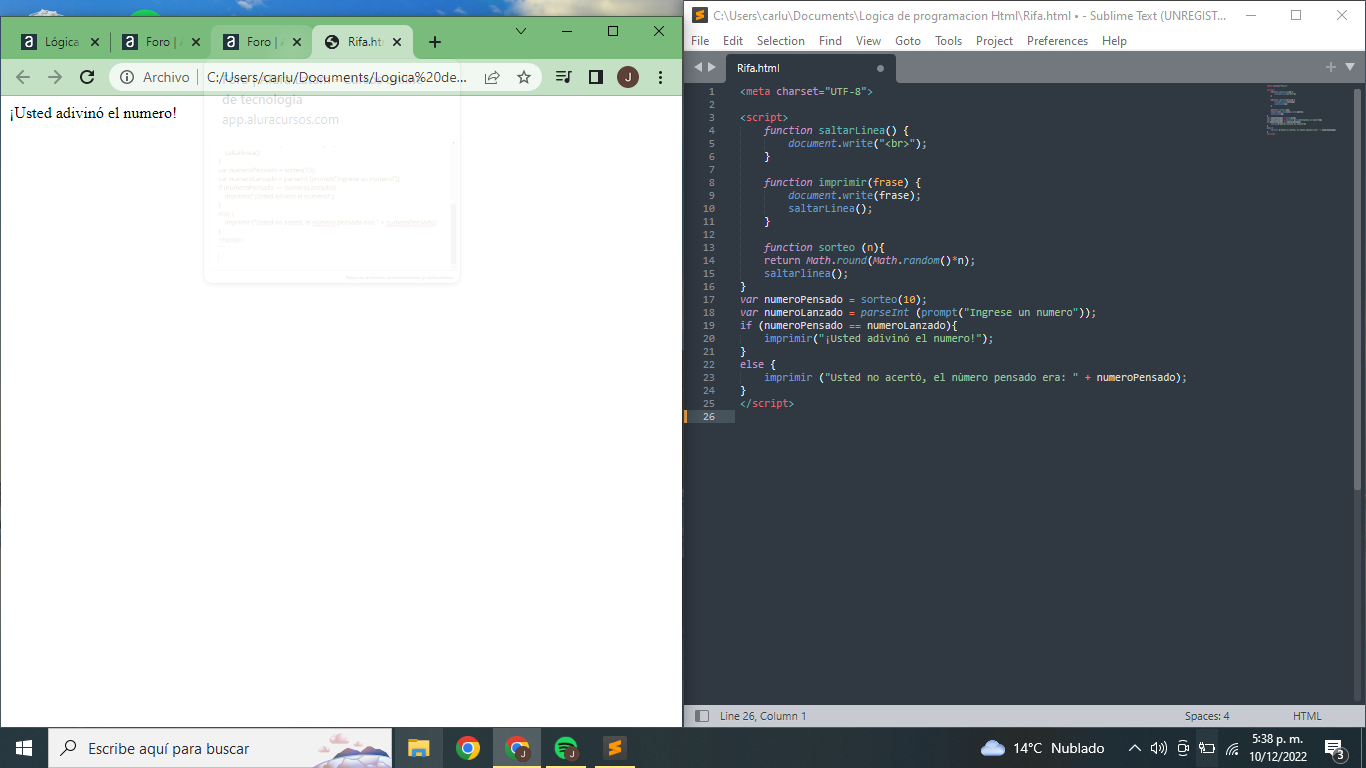Open Preferences menu in Sublime Text
This screenshot has height=768, width=1366.
[x=1057, y=41]
